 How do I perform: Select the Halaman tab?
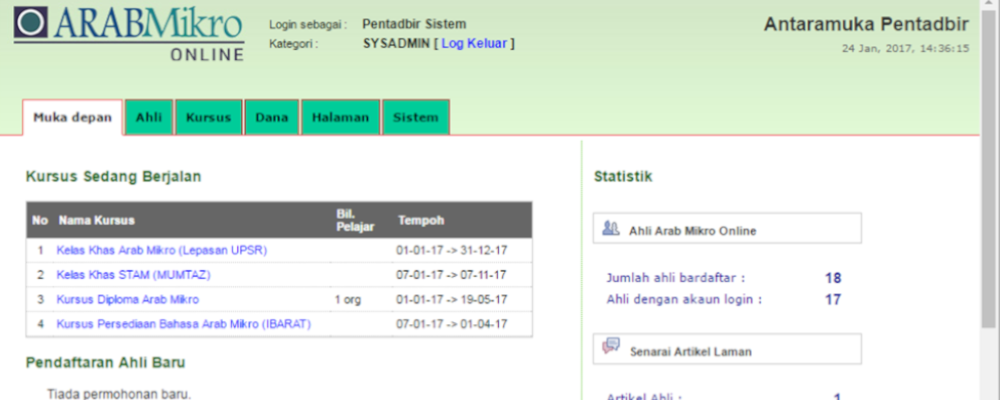[x=340, y=118]
